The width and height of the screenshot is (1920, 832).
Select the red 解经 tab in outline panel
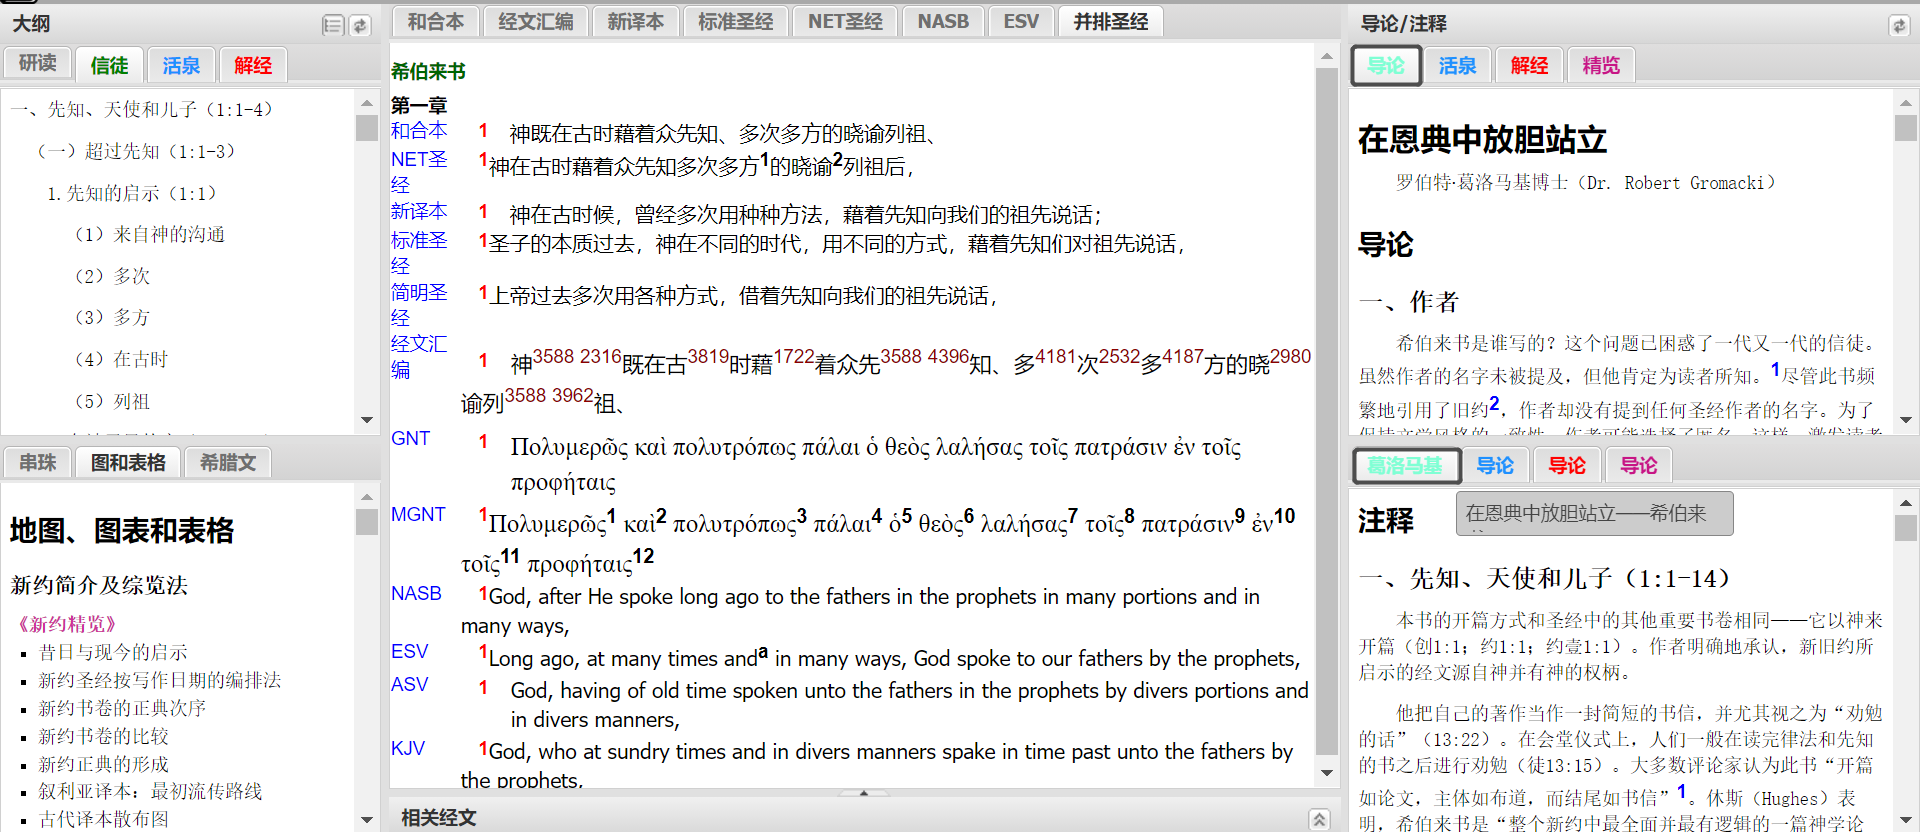(253, 65)
